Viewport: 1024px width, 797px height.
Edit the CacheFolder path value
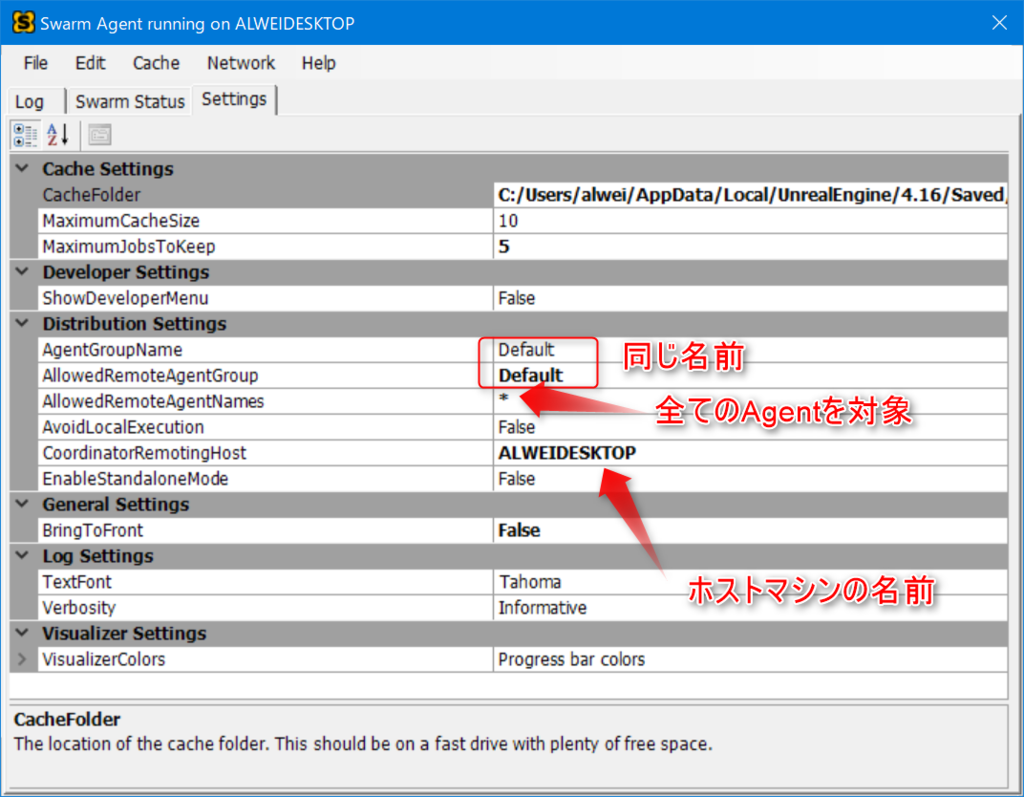pyautogui.click(x=750, y=195)
